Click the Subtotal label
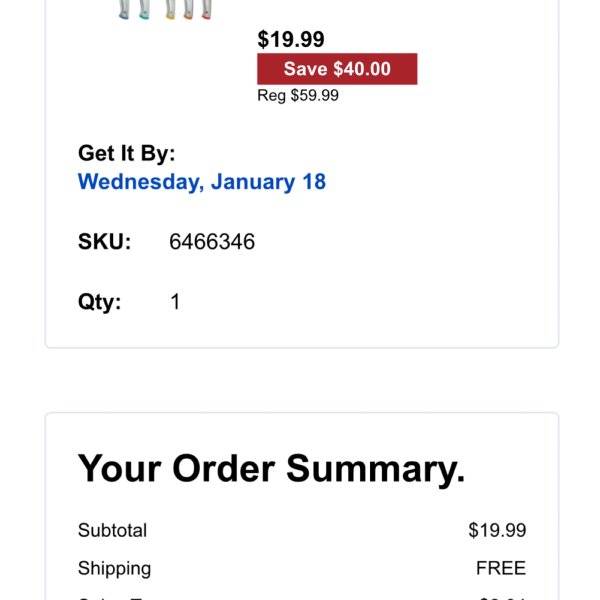600x600 pixels. (112, 530)
